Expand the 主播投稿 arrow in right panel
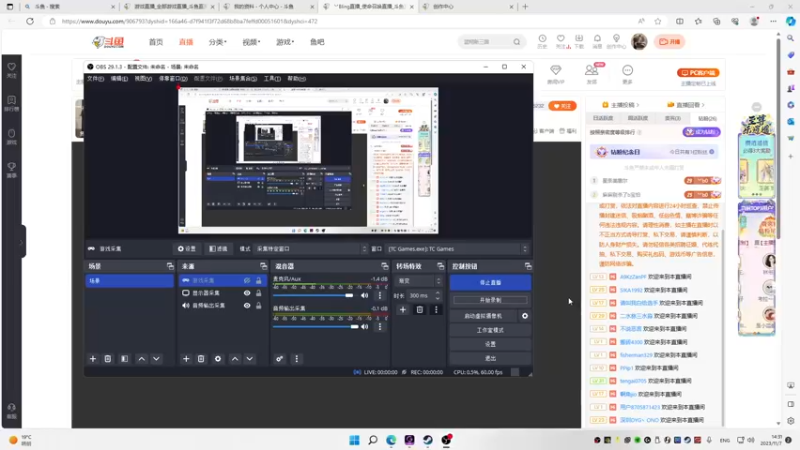The image size is (800, 450). click(638, 105)
